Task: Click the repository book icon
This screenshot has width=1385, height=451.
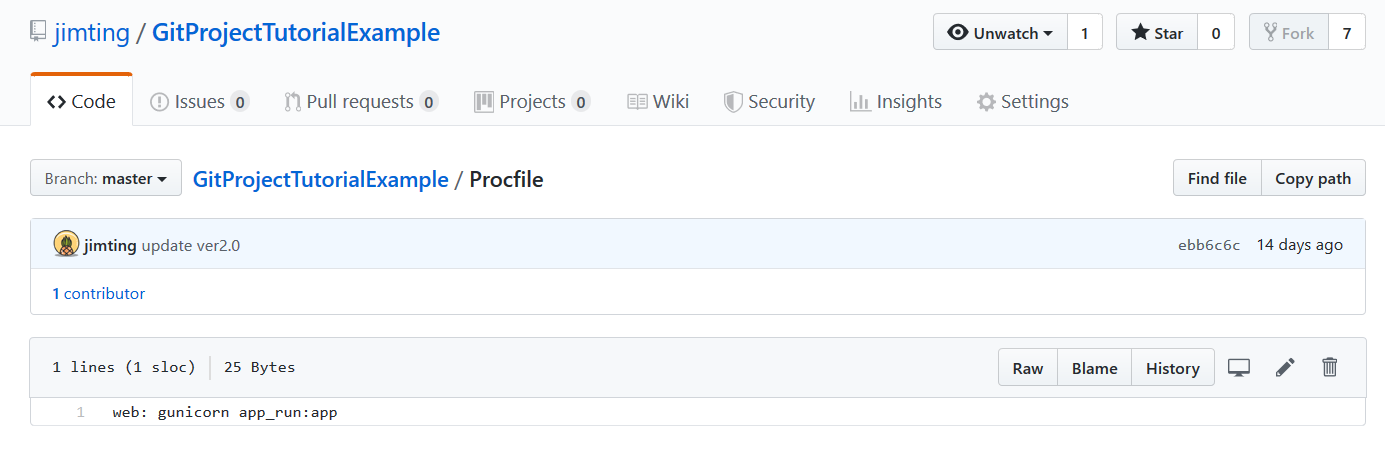Action: pyautogui.click(x=38, y=33)
